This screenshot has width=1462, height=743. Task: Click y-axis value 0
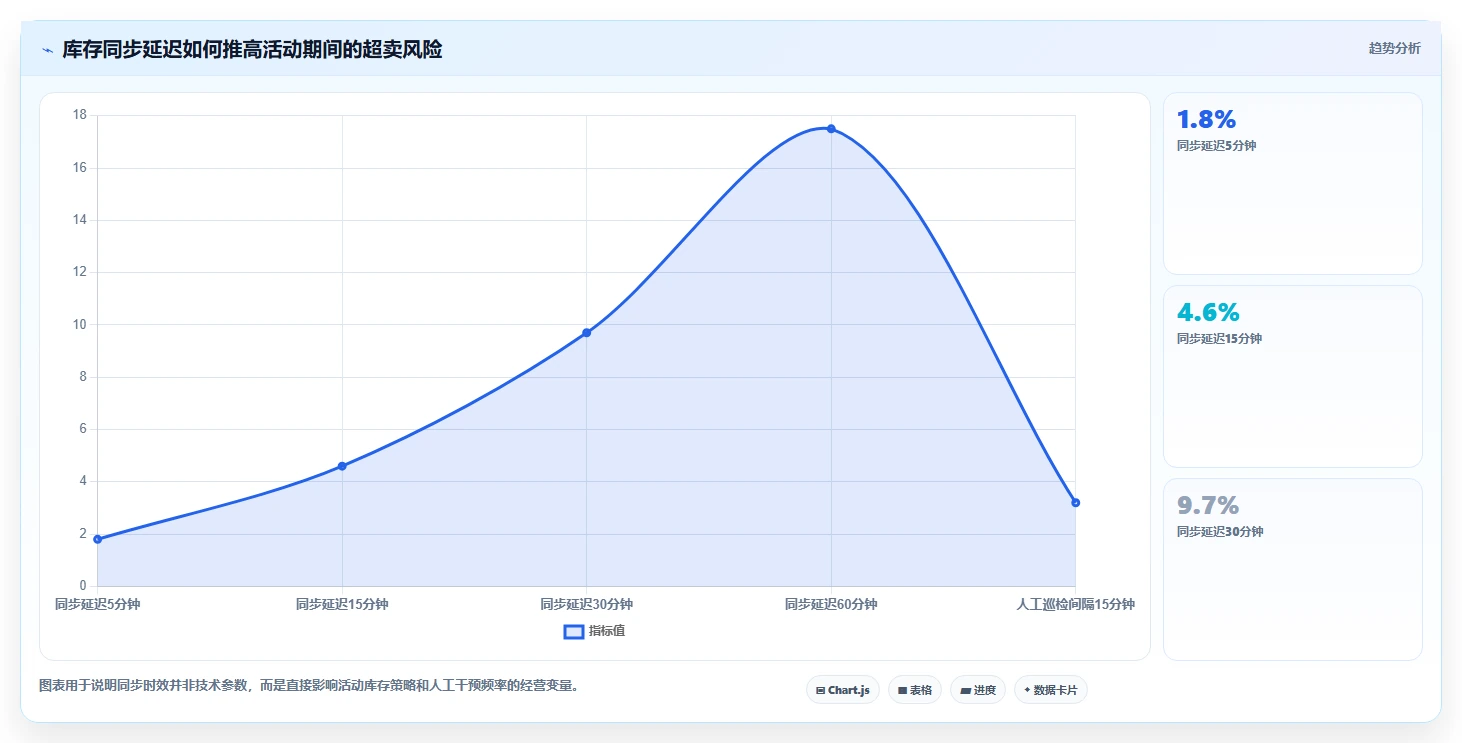pyautogui.click(x=83, y=586)
